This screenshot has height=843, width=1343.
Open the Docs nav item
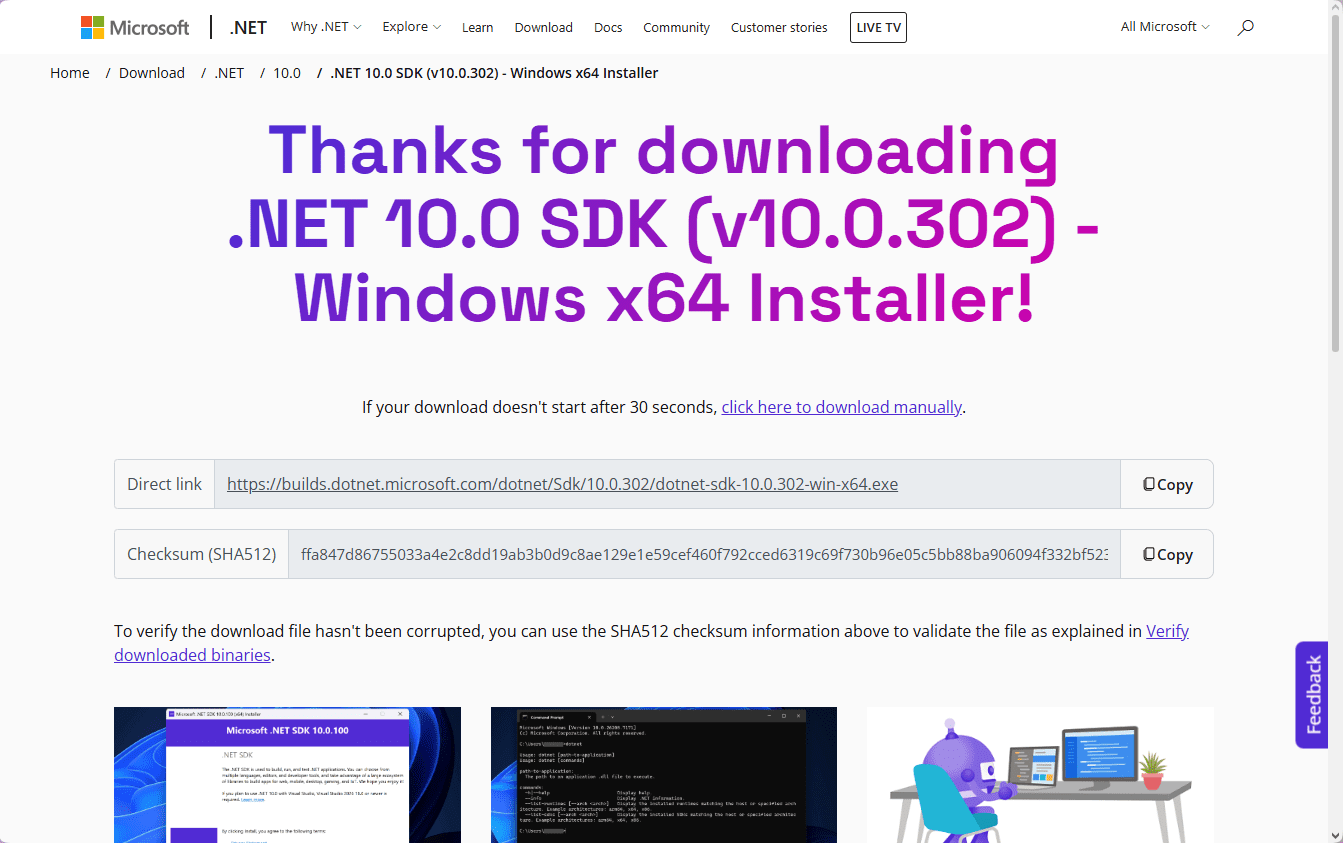(x=608, y=27)
